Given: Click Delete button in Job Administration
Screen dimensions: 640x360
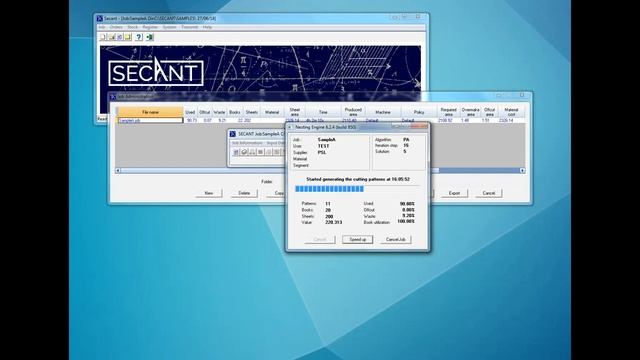Looking at the screenshot, I should click(x=244, y=193).
